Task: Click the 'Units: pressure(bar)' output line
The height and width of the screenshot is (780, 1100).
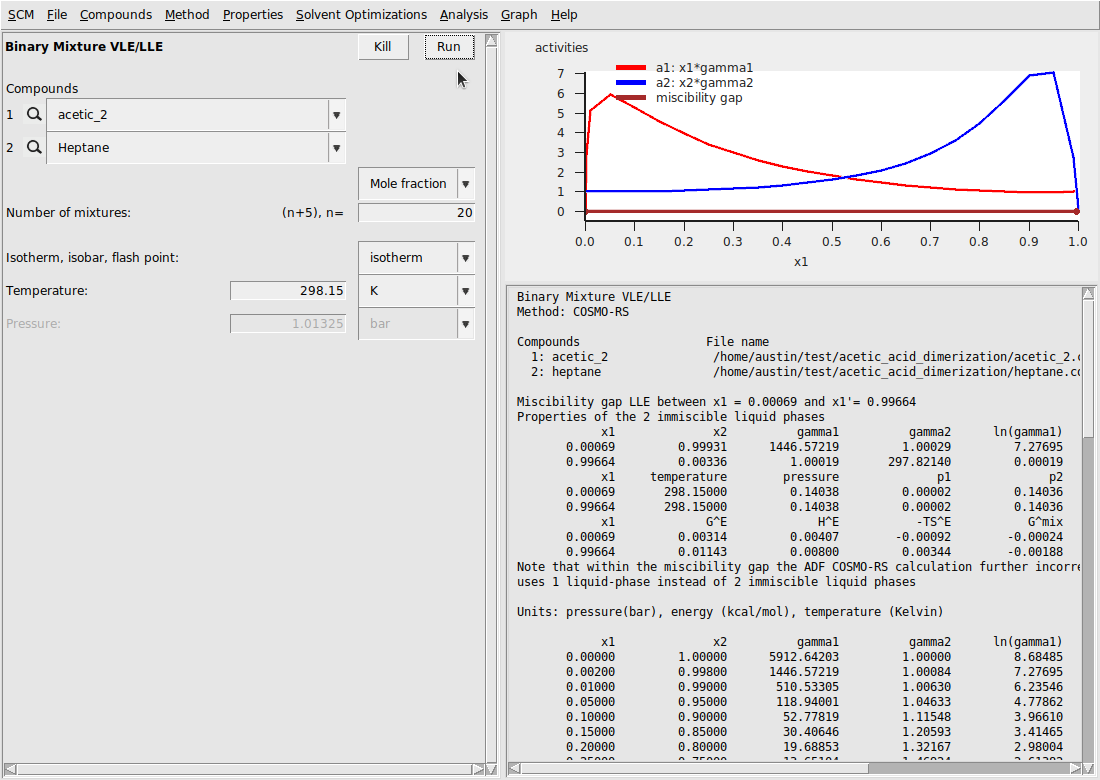Action: click(730, 612)
